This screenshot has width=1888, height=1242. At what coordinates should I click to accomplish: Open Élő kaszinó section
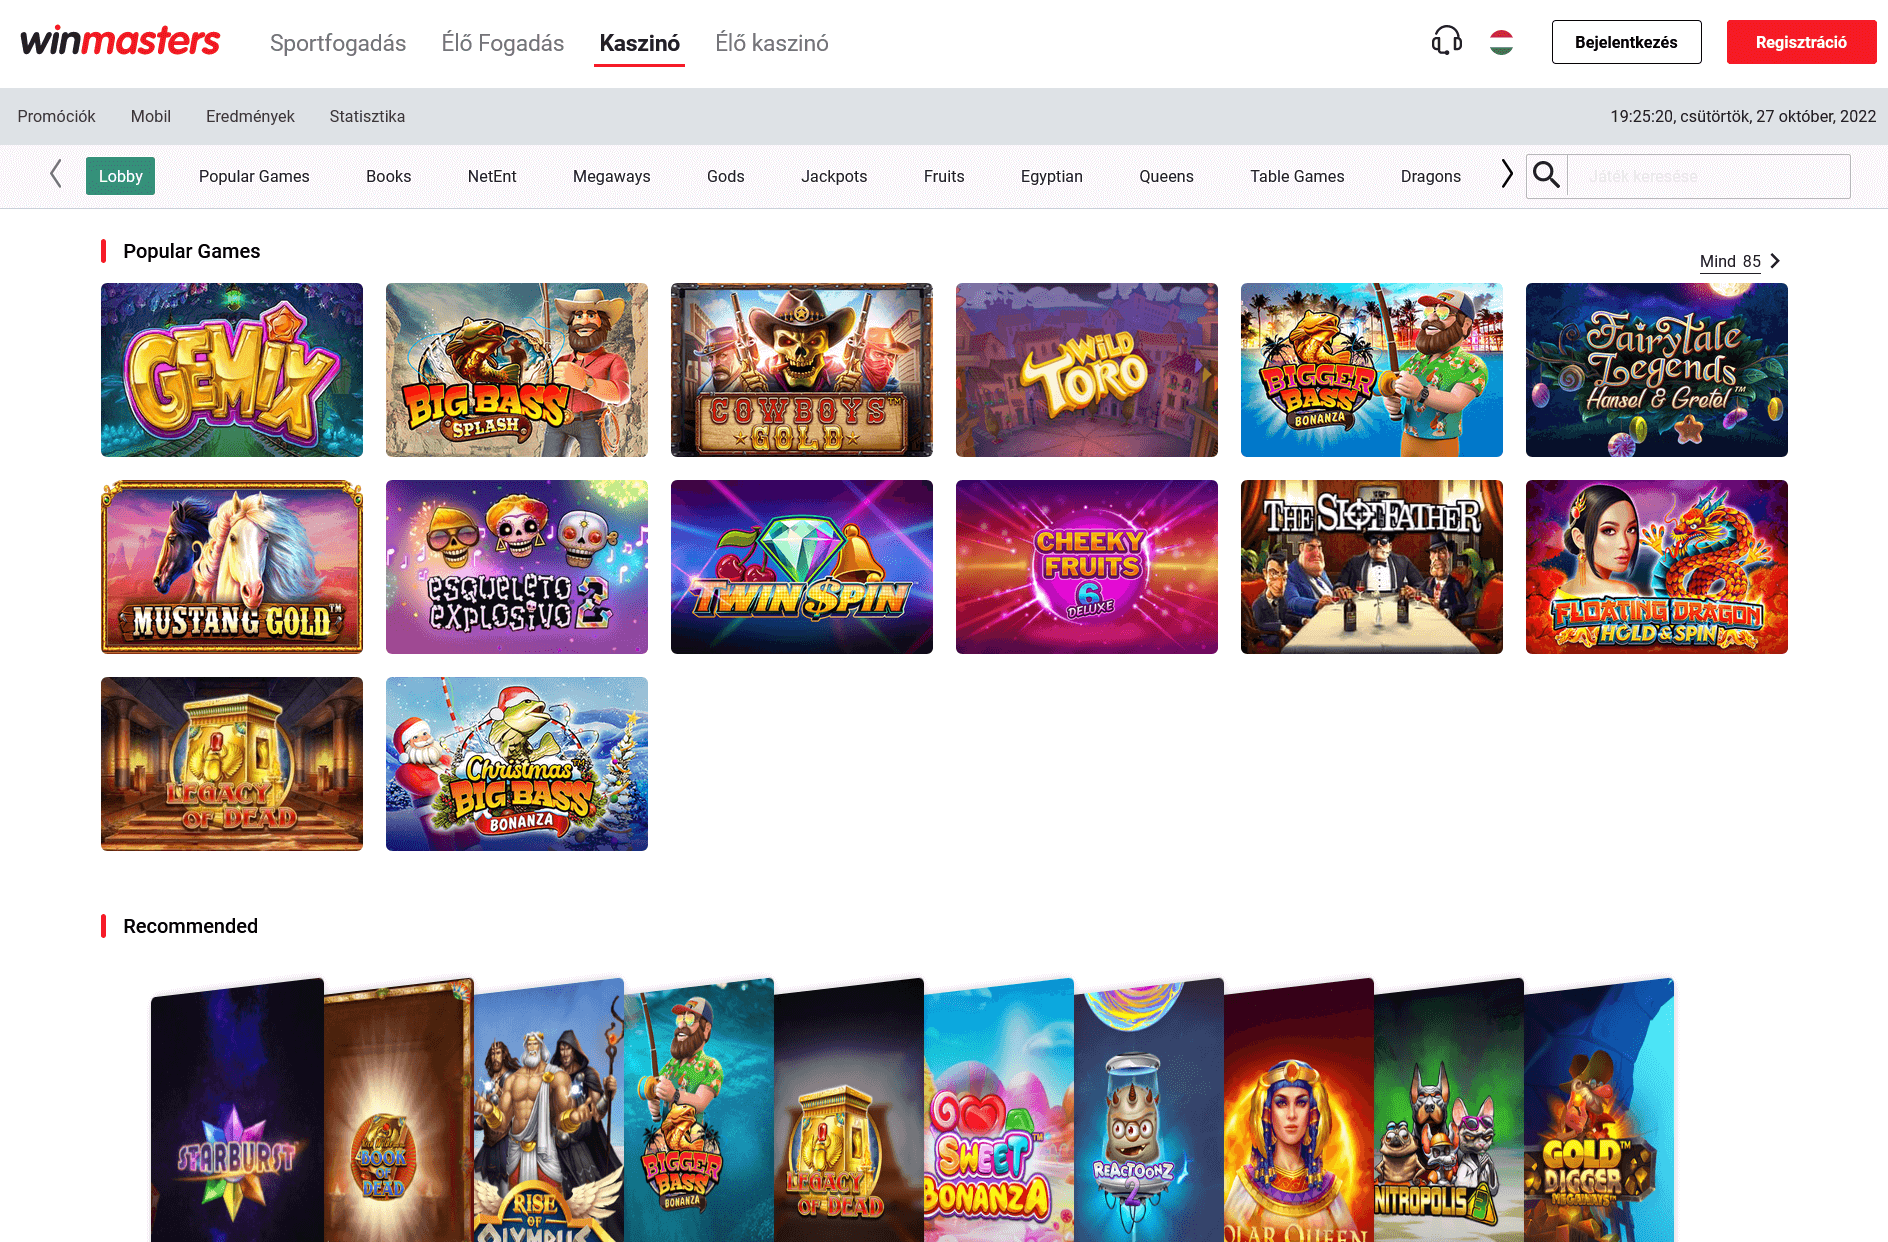772,43
